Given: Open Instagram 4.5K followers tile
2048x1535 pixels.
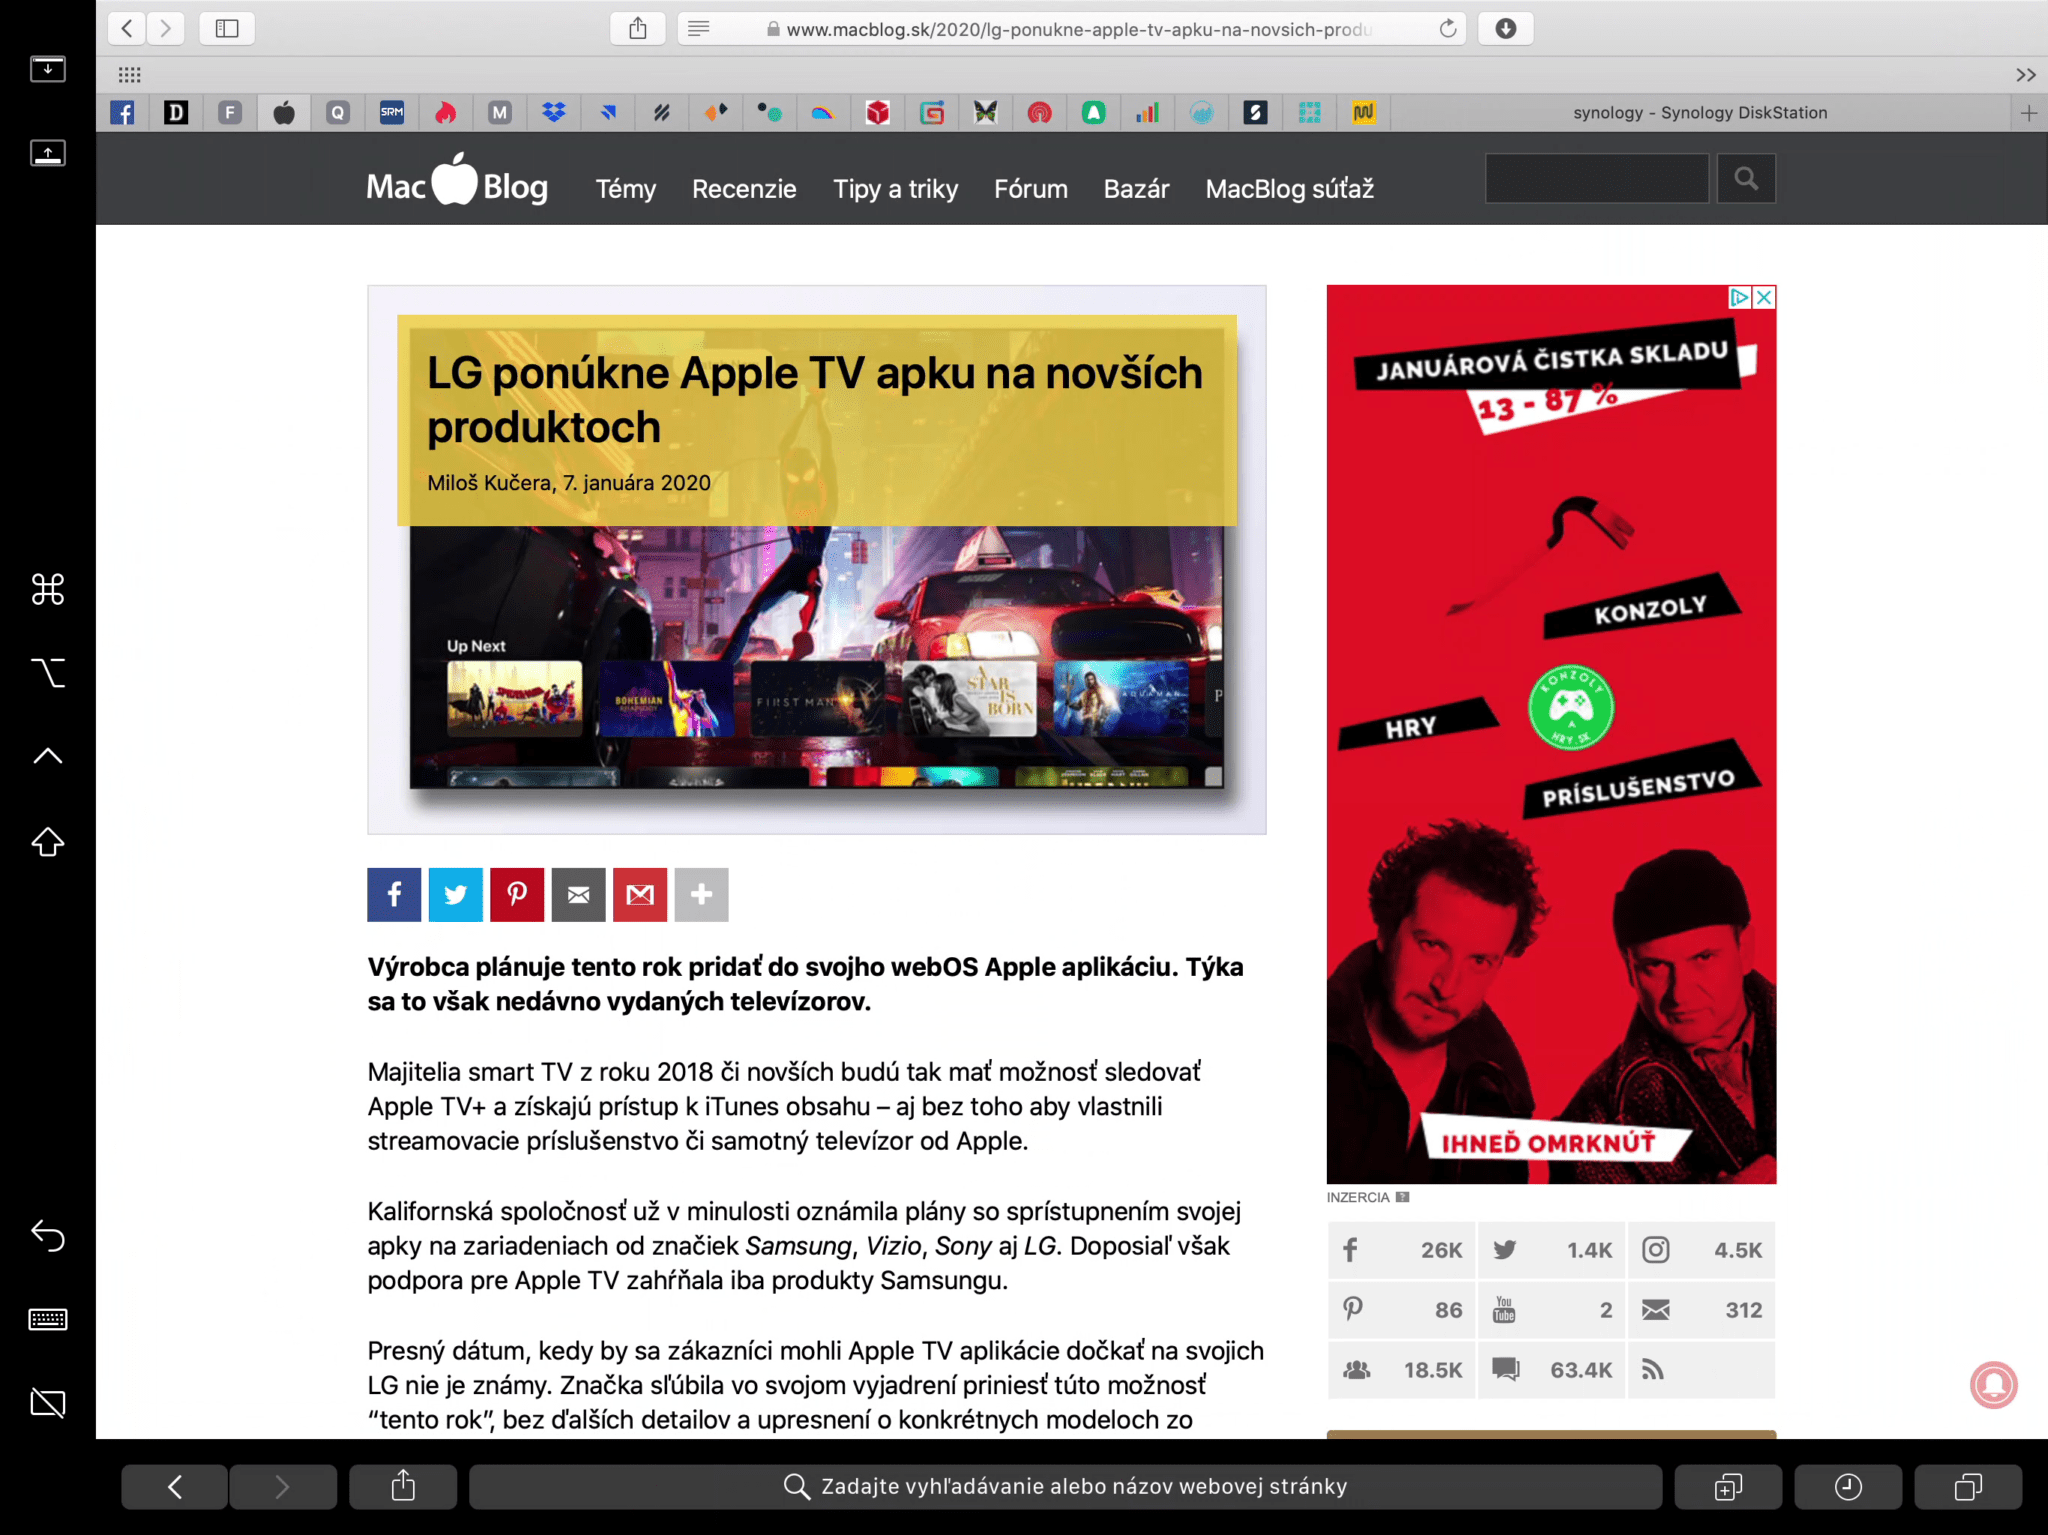Looking at the screenshot, I should pos(1701,1250).
